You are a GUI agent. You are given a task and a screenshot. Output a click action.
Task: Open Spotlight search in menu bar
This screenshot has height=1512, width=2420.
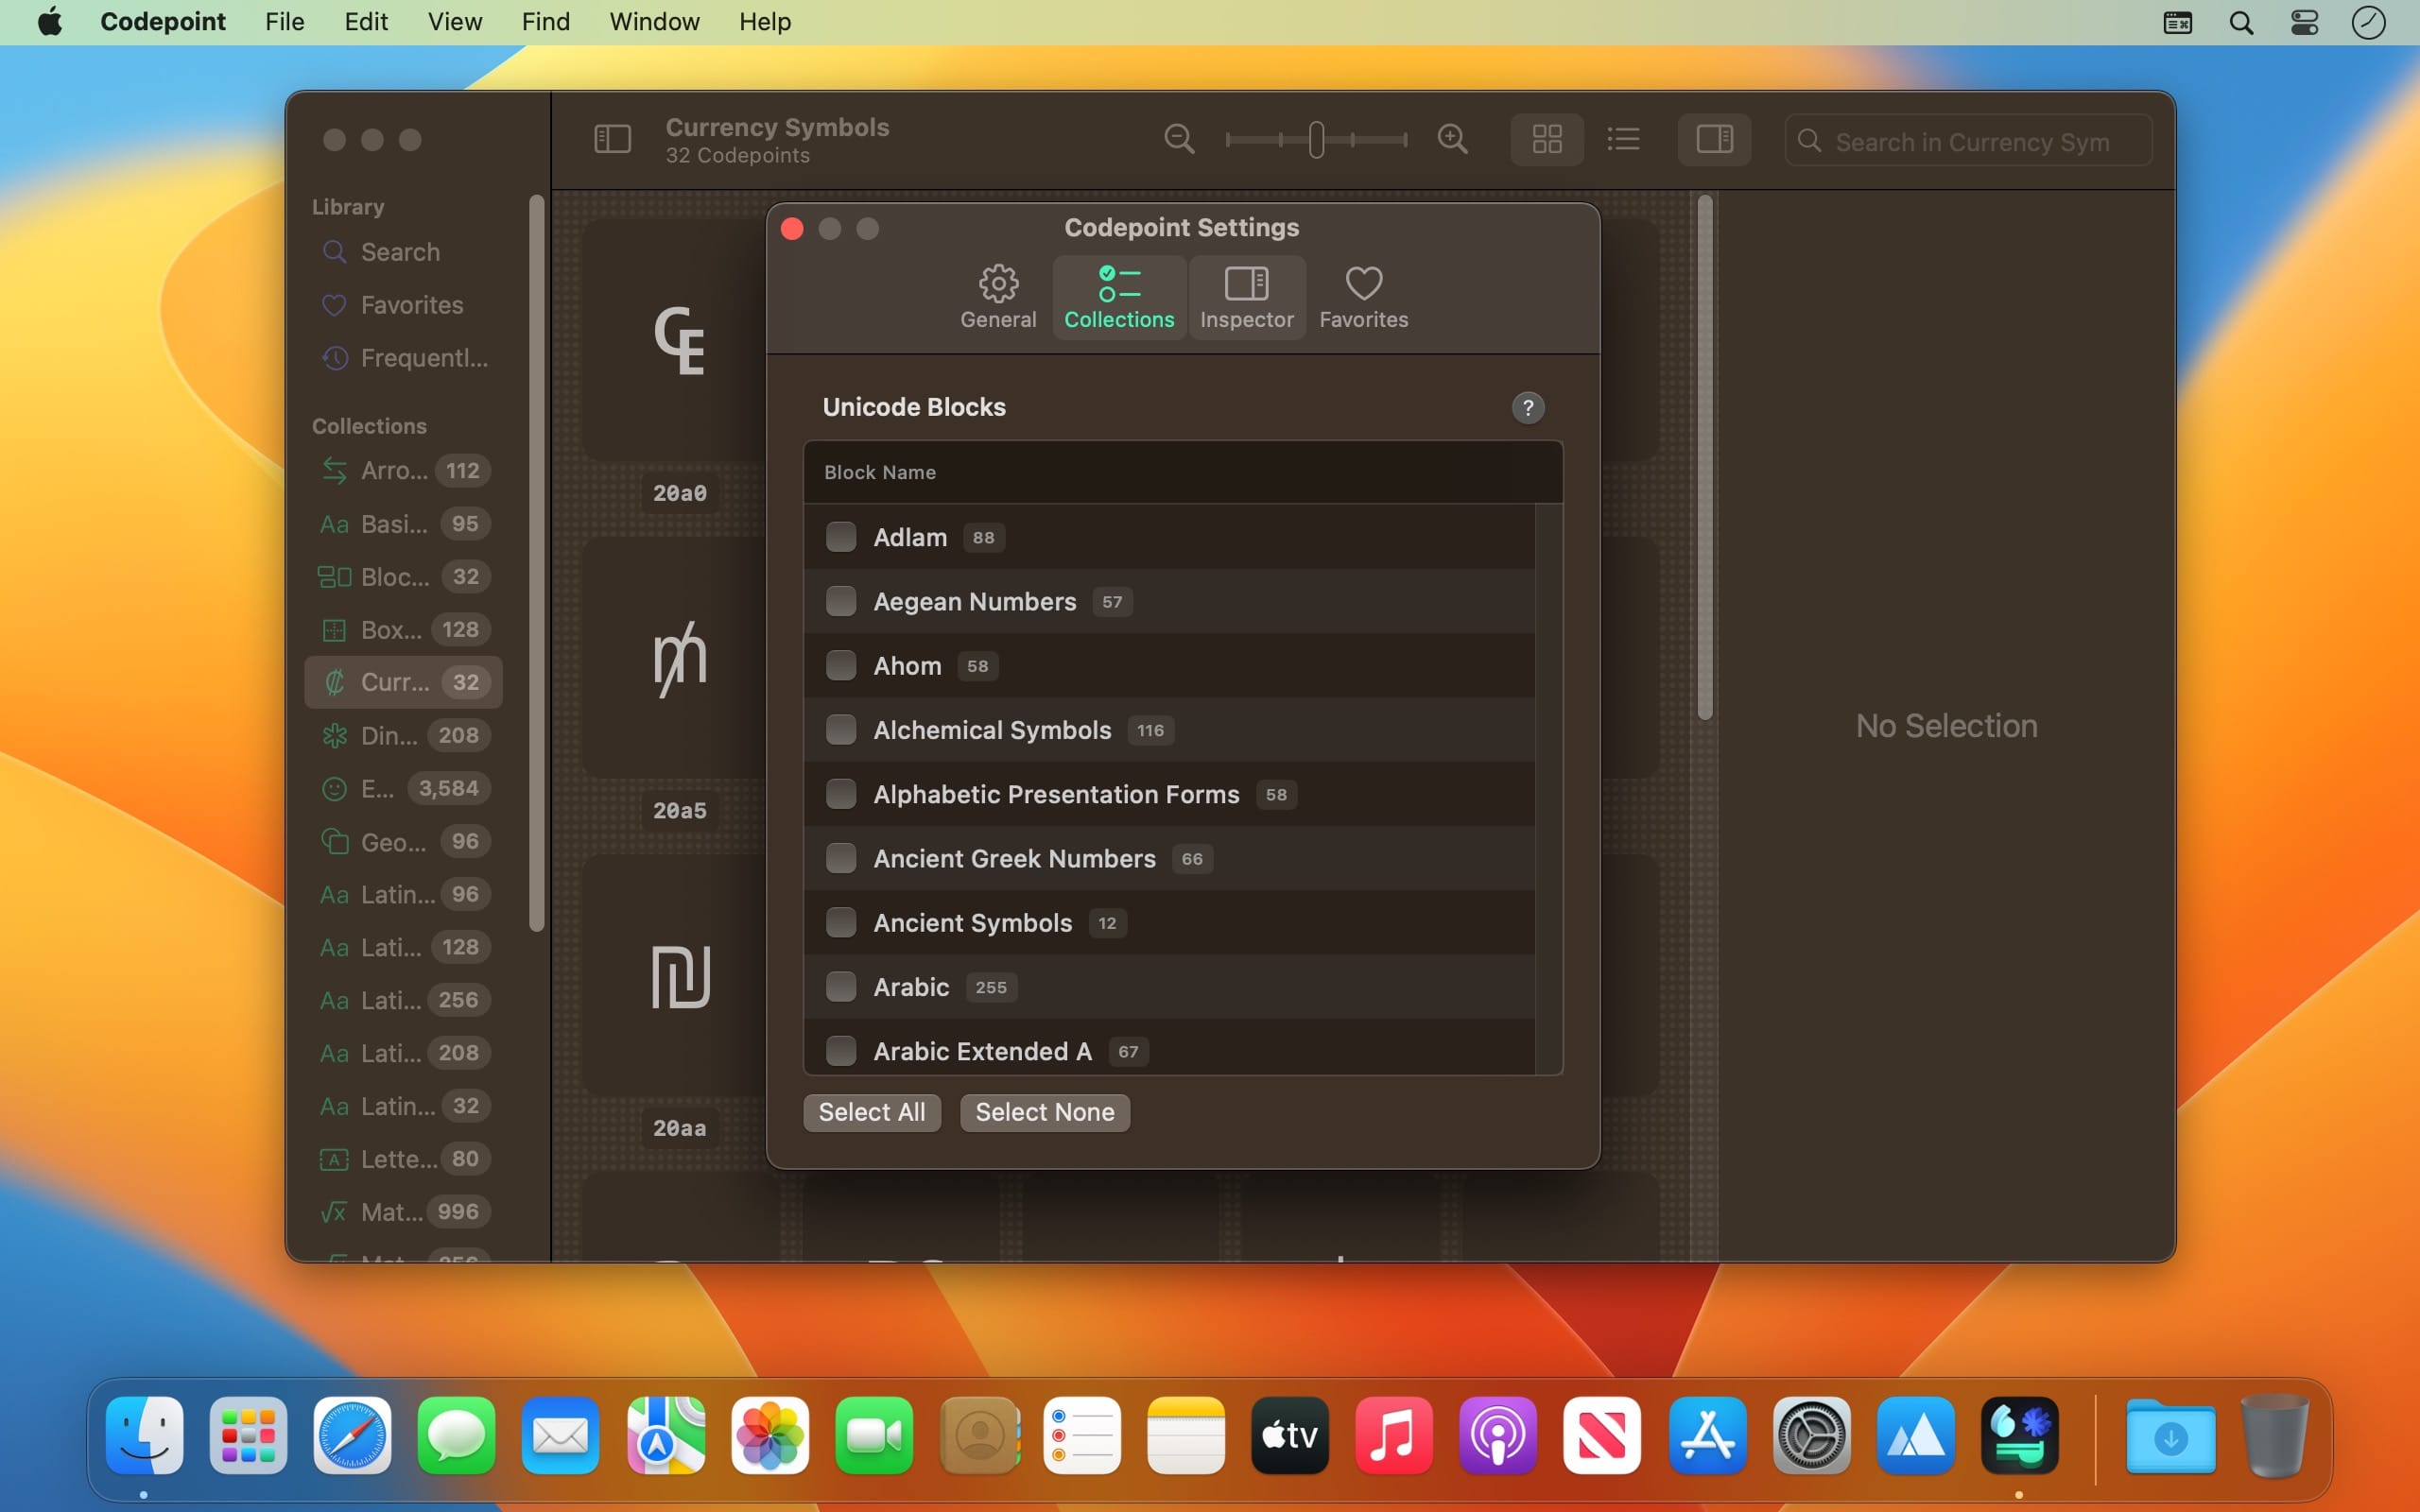(2241, 22)
